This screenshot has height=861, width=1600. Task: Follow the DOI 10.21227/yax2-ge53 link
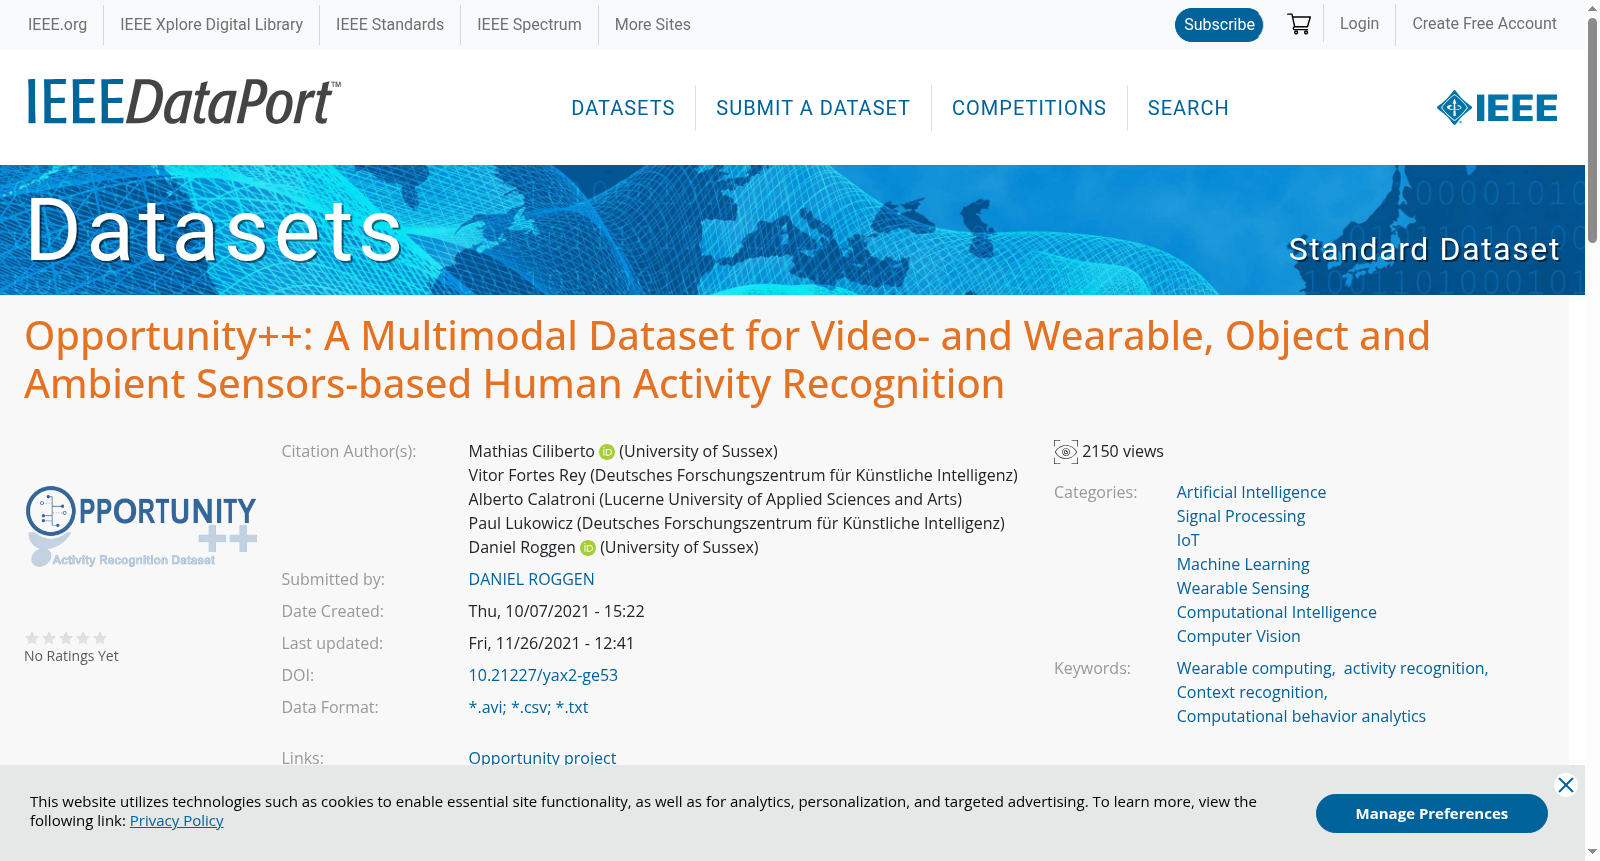543,676
